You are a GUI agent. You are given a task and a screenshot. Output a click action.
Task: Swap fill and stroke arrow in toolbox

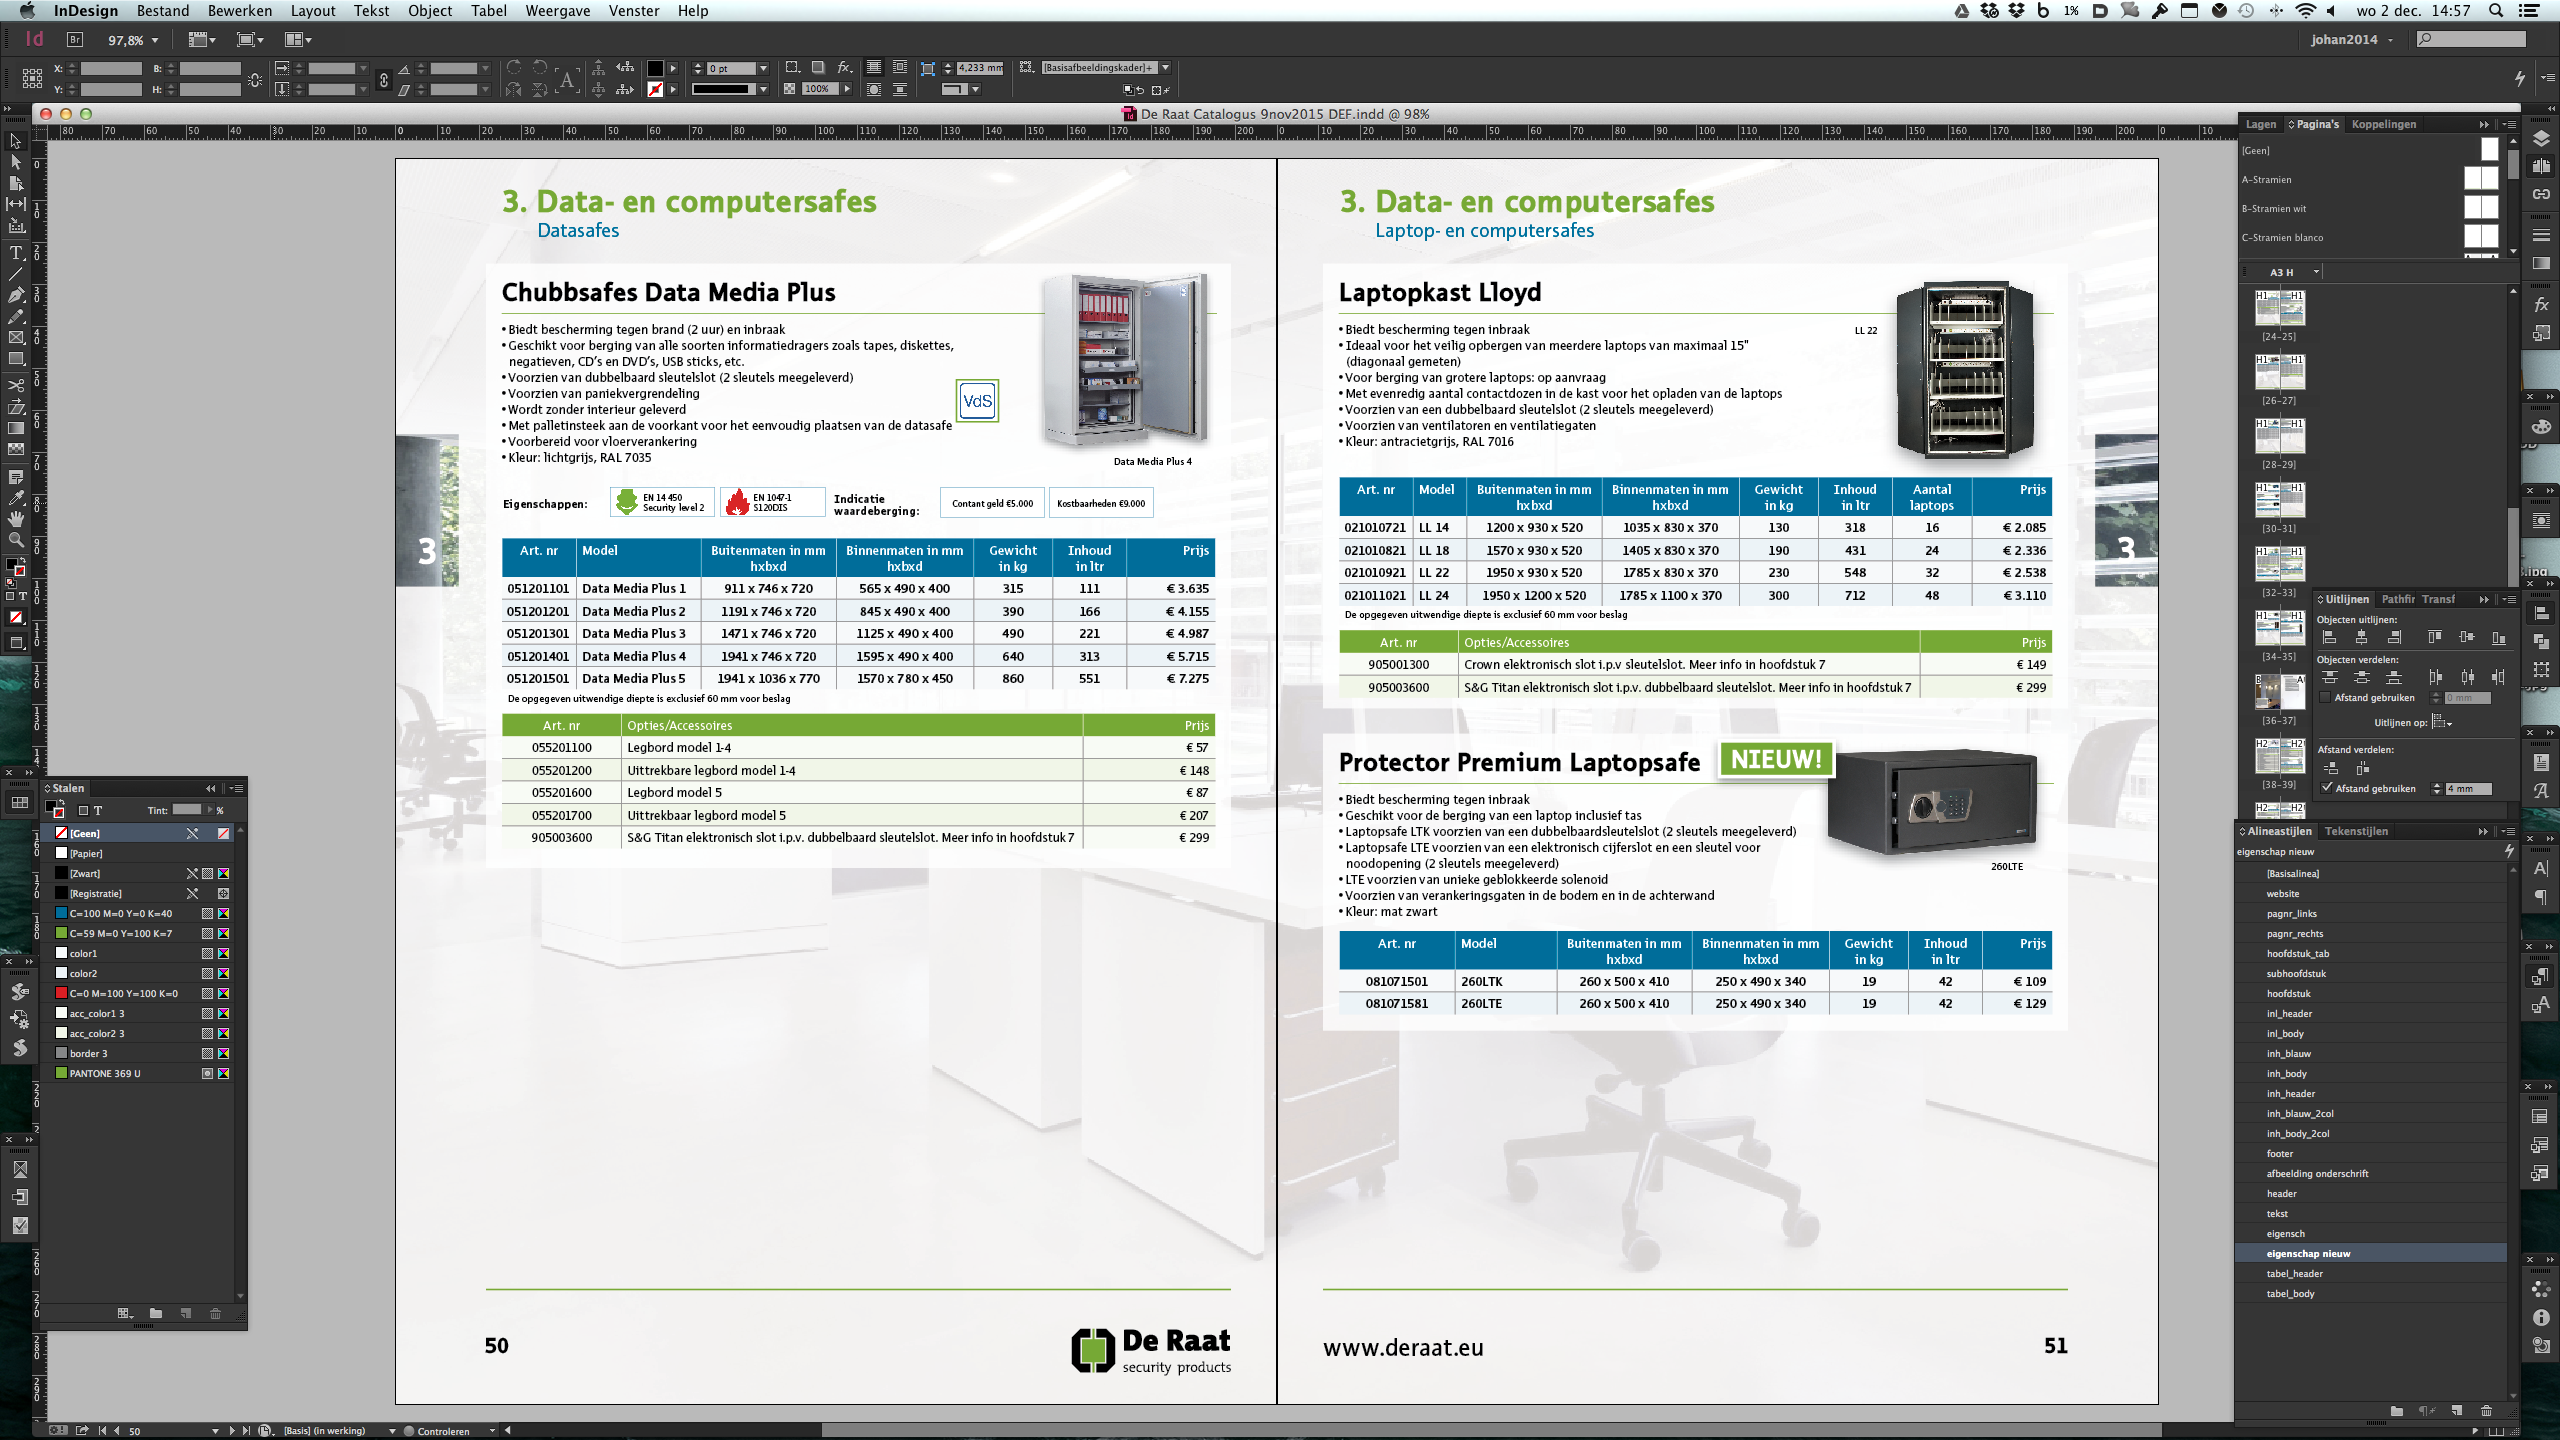point(22,560)
